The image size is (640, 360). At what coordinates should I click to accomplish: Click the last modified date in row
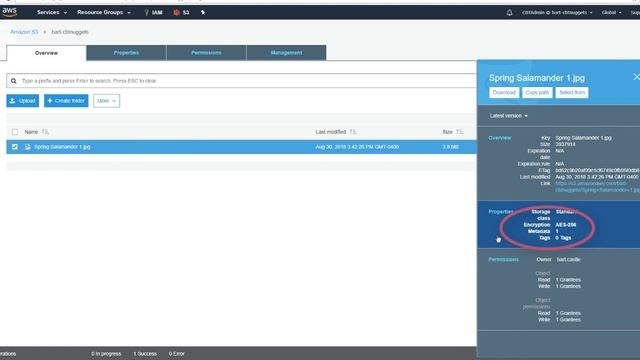click(x=357, y=147)
